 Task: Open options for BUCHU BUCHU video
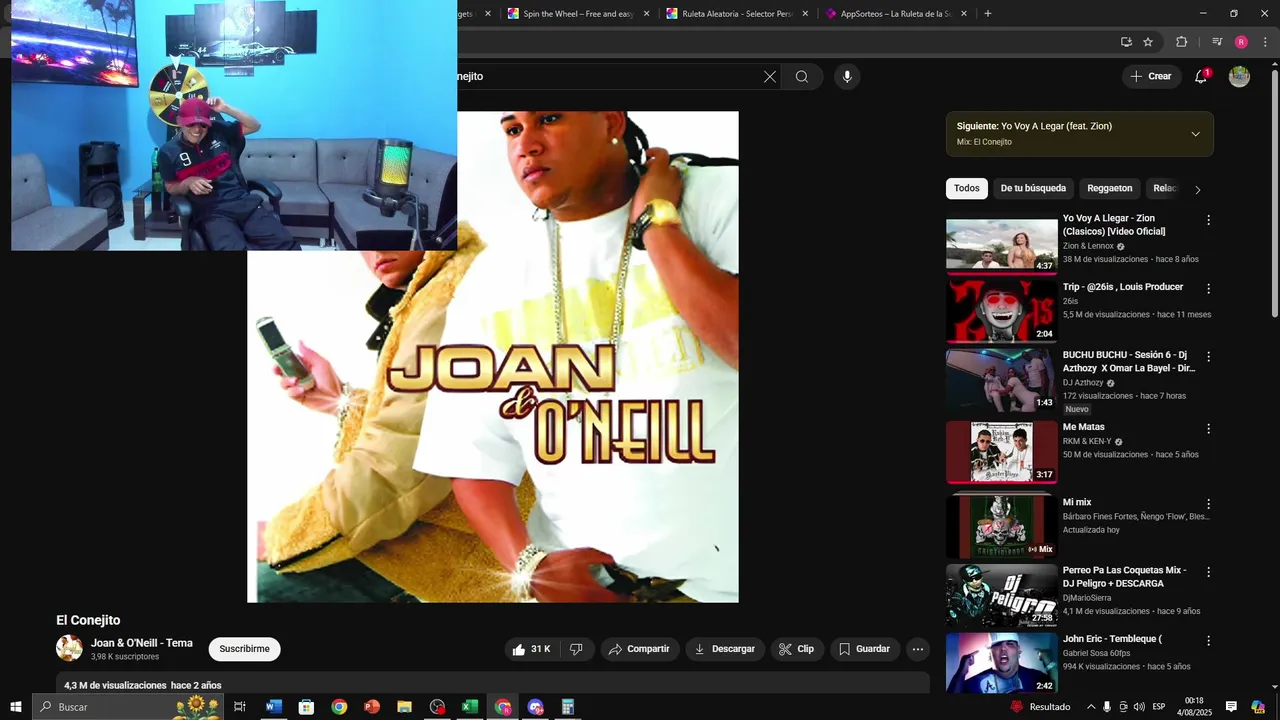click(x=1208, y=356)
